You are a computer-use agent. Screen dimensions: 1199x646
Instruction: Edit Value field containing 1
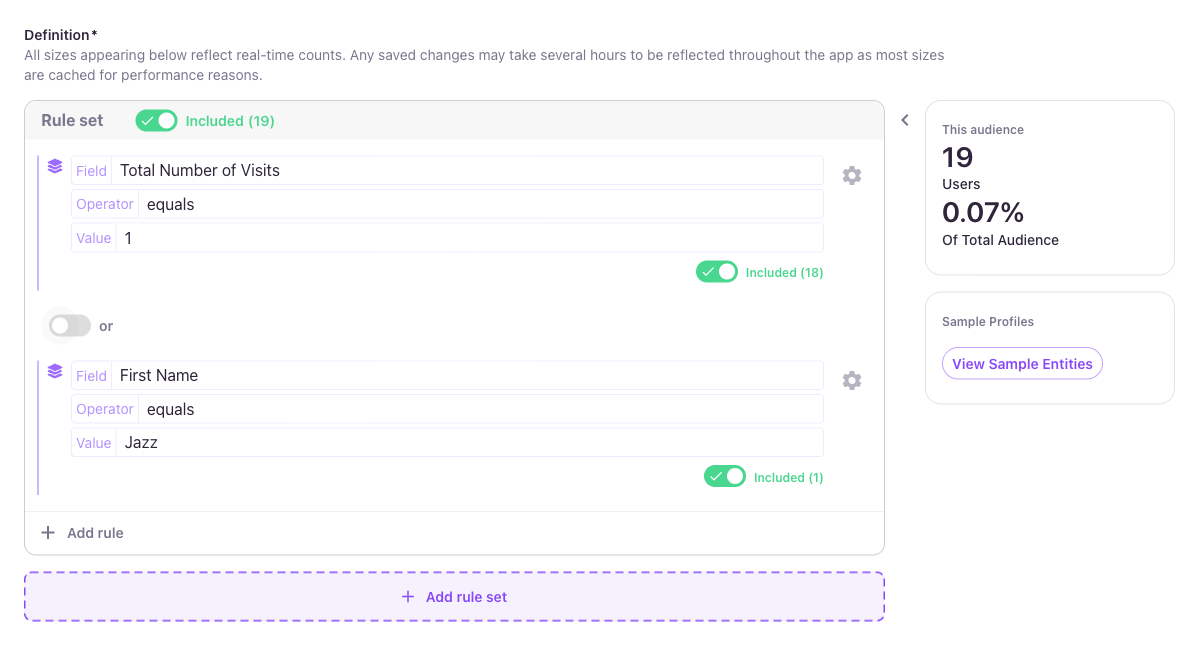coord(447,238)
